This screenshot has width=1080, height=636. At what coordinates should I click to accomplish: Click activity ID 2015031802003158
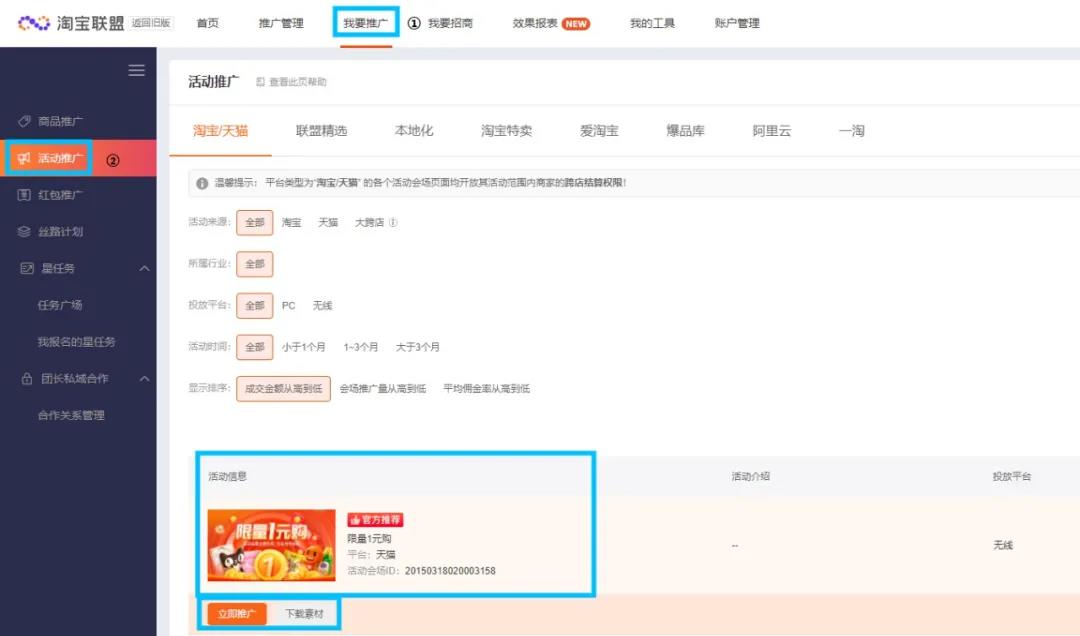[x=450, y=571]
